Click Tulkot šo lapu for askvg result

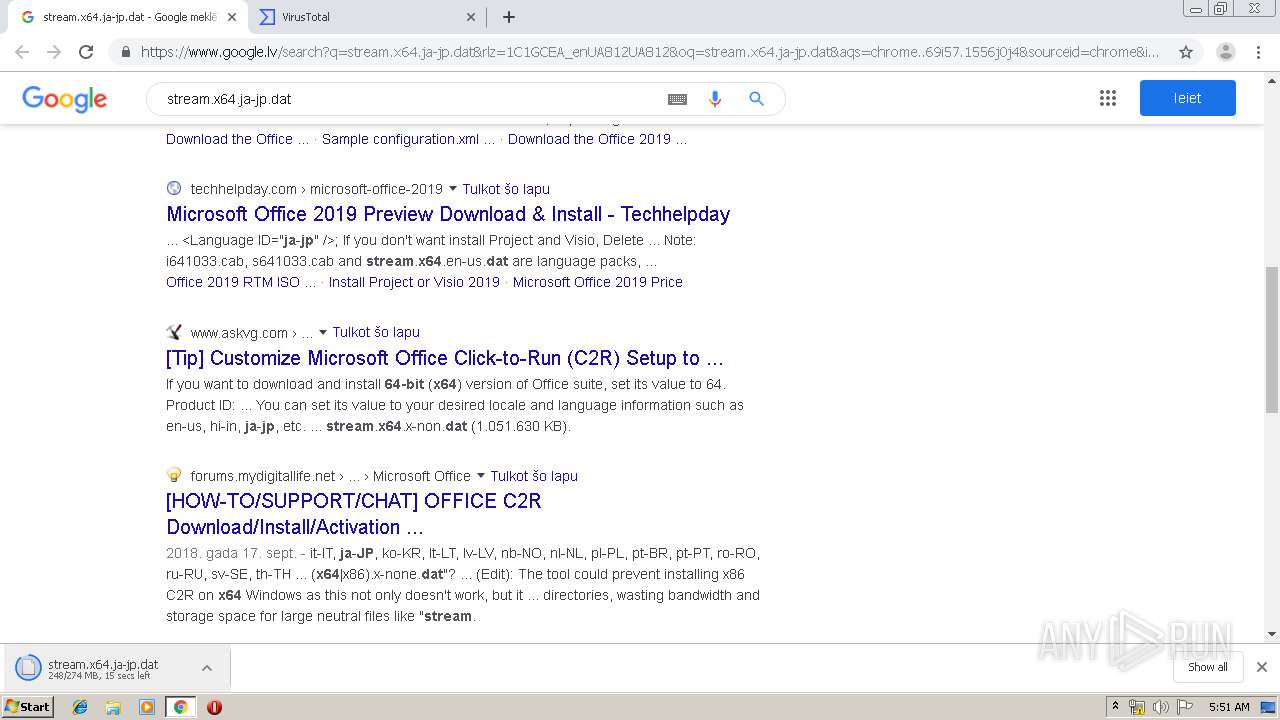pyautogui.click(x=376, y=332)
